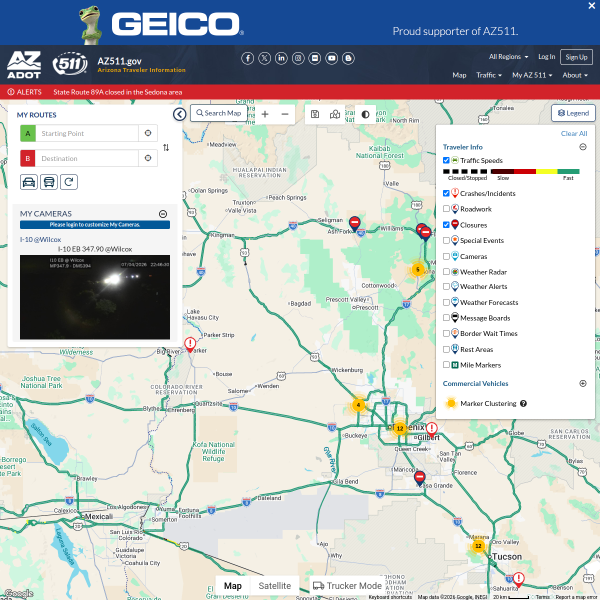Screen dimensions: 600x600
Task: Click the save map view icon
Action: tap(315, 114)
